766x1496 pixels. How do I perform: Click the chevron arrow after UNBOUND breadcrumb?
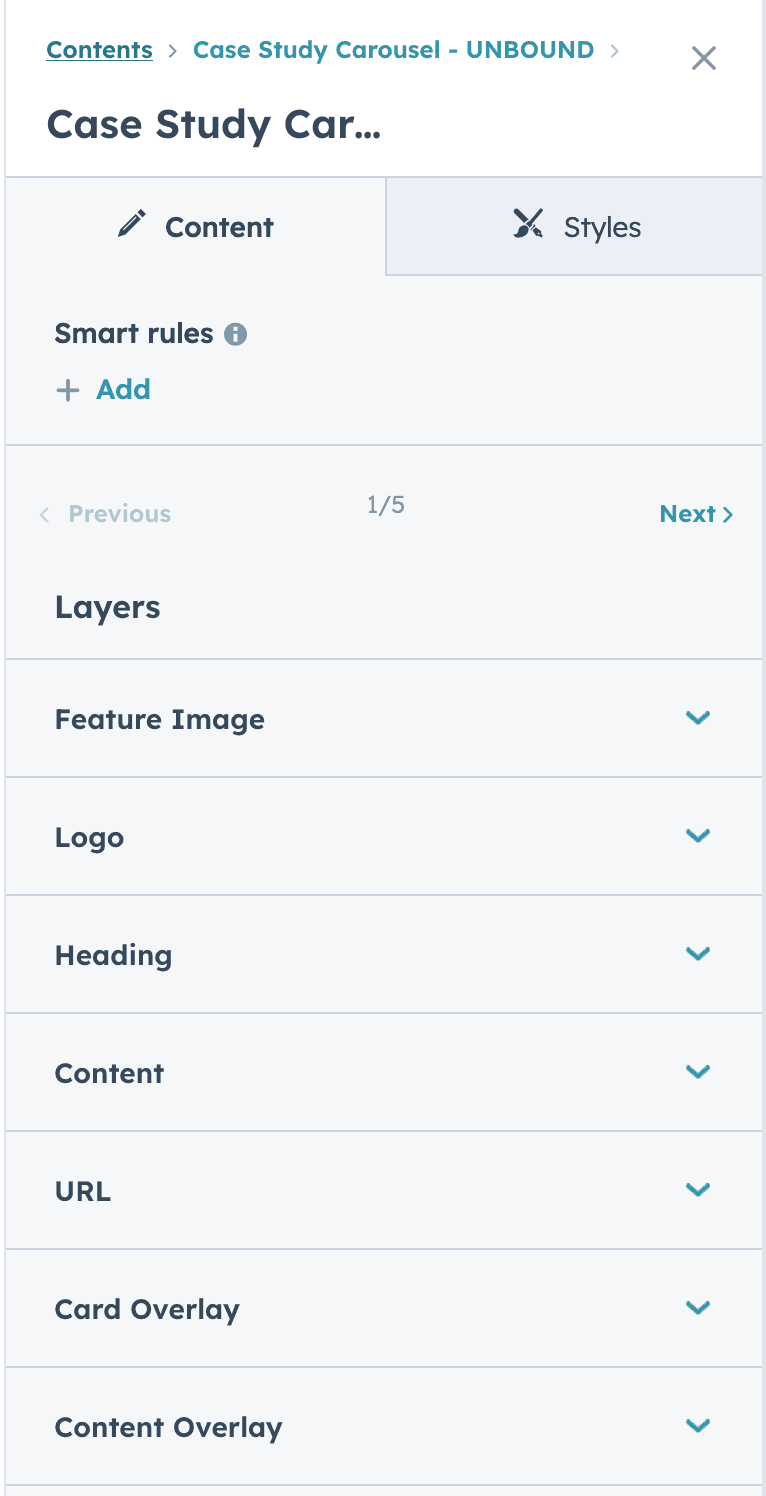615,49
